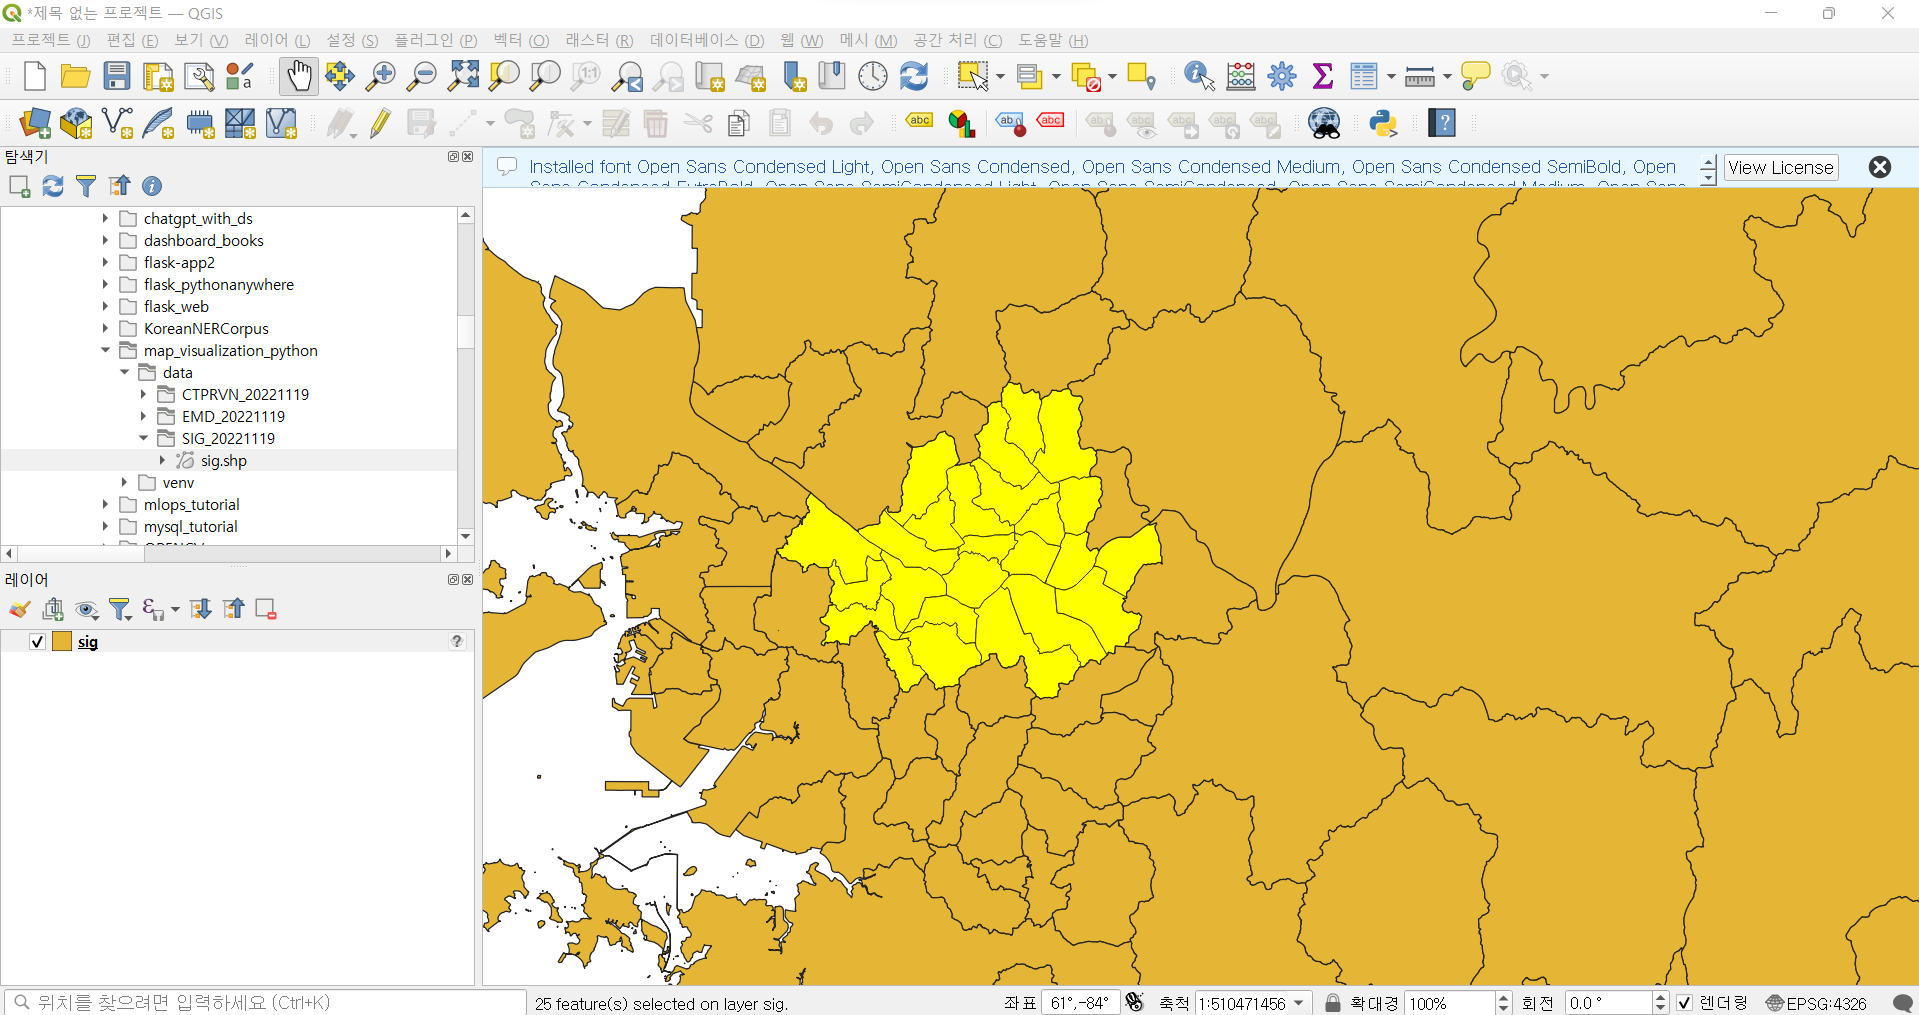Open the log messages speech bubble icon
The width and height of the screenshot is (1919, 1015).
pyautogui.click(x=1903, y=1003)
